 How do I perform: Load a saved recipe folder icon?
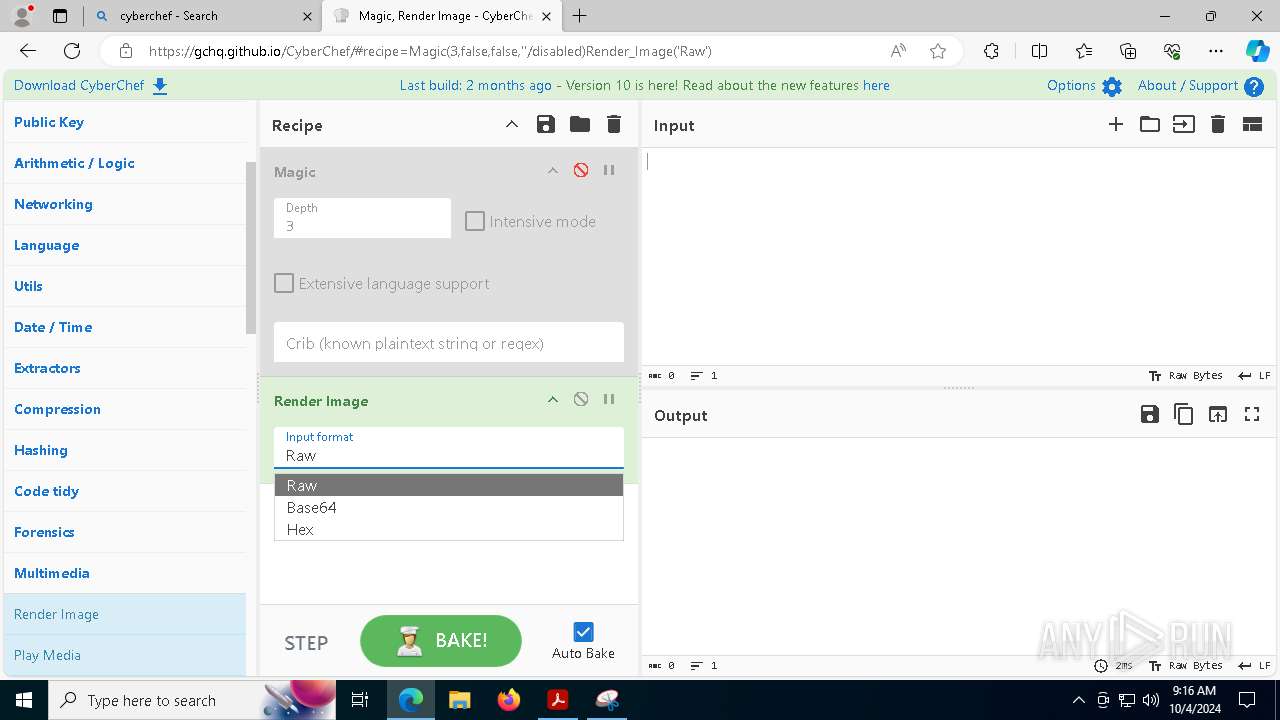coord(579,124)
